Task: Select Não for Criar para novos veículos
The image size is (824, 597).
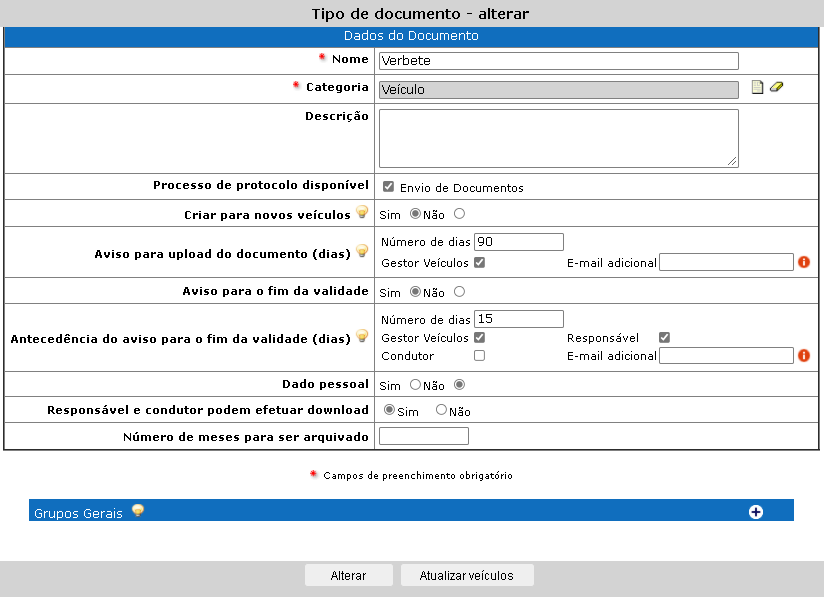Action: [459, 214]
